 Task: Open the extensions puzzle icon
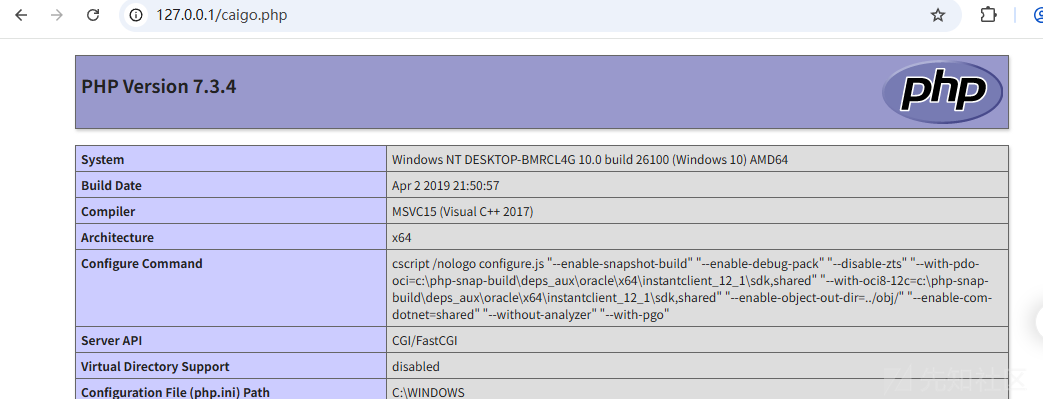click(x=989, y=15)
